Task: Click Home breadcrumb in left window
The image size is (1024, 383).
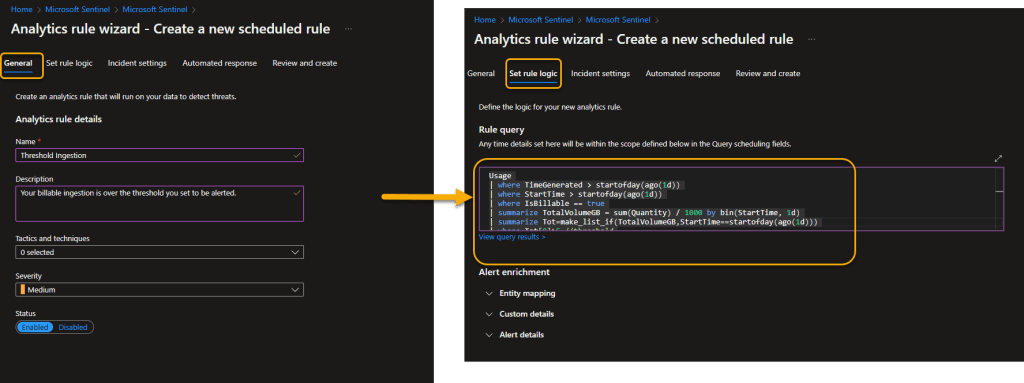Action: click(21, 9)
